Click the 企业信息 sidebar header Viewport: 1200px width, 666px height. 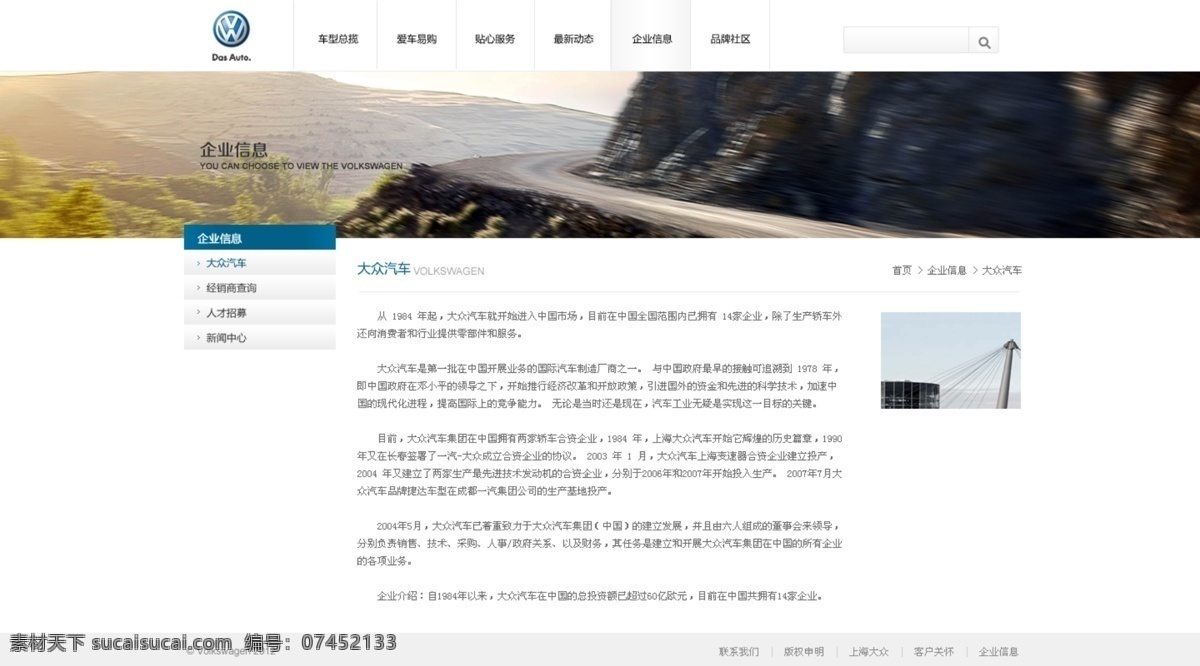click(x=260, y=238)
